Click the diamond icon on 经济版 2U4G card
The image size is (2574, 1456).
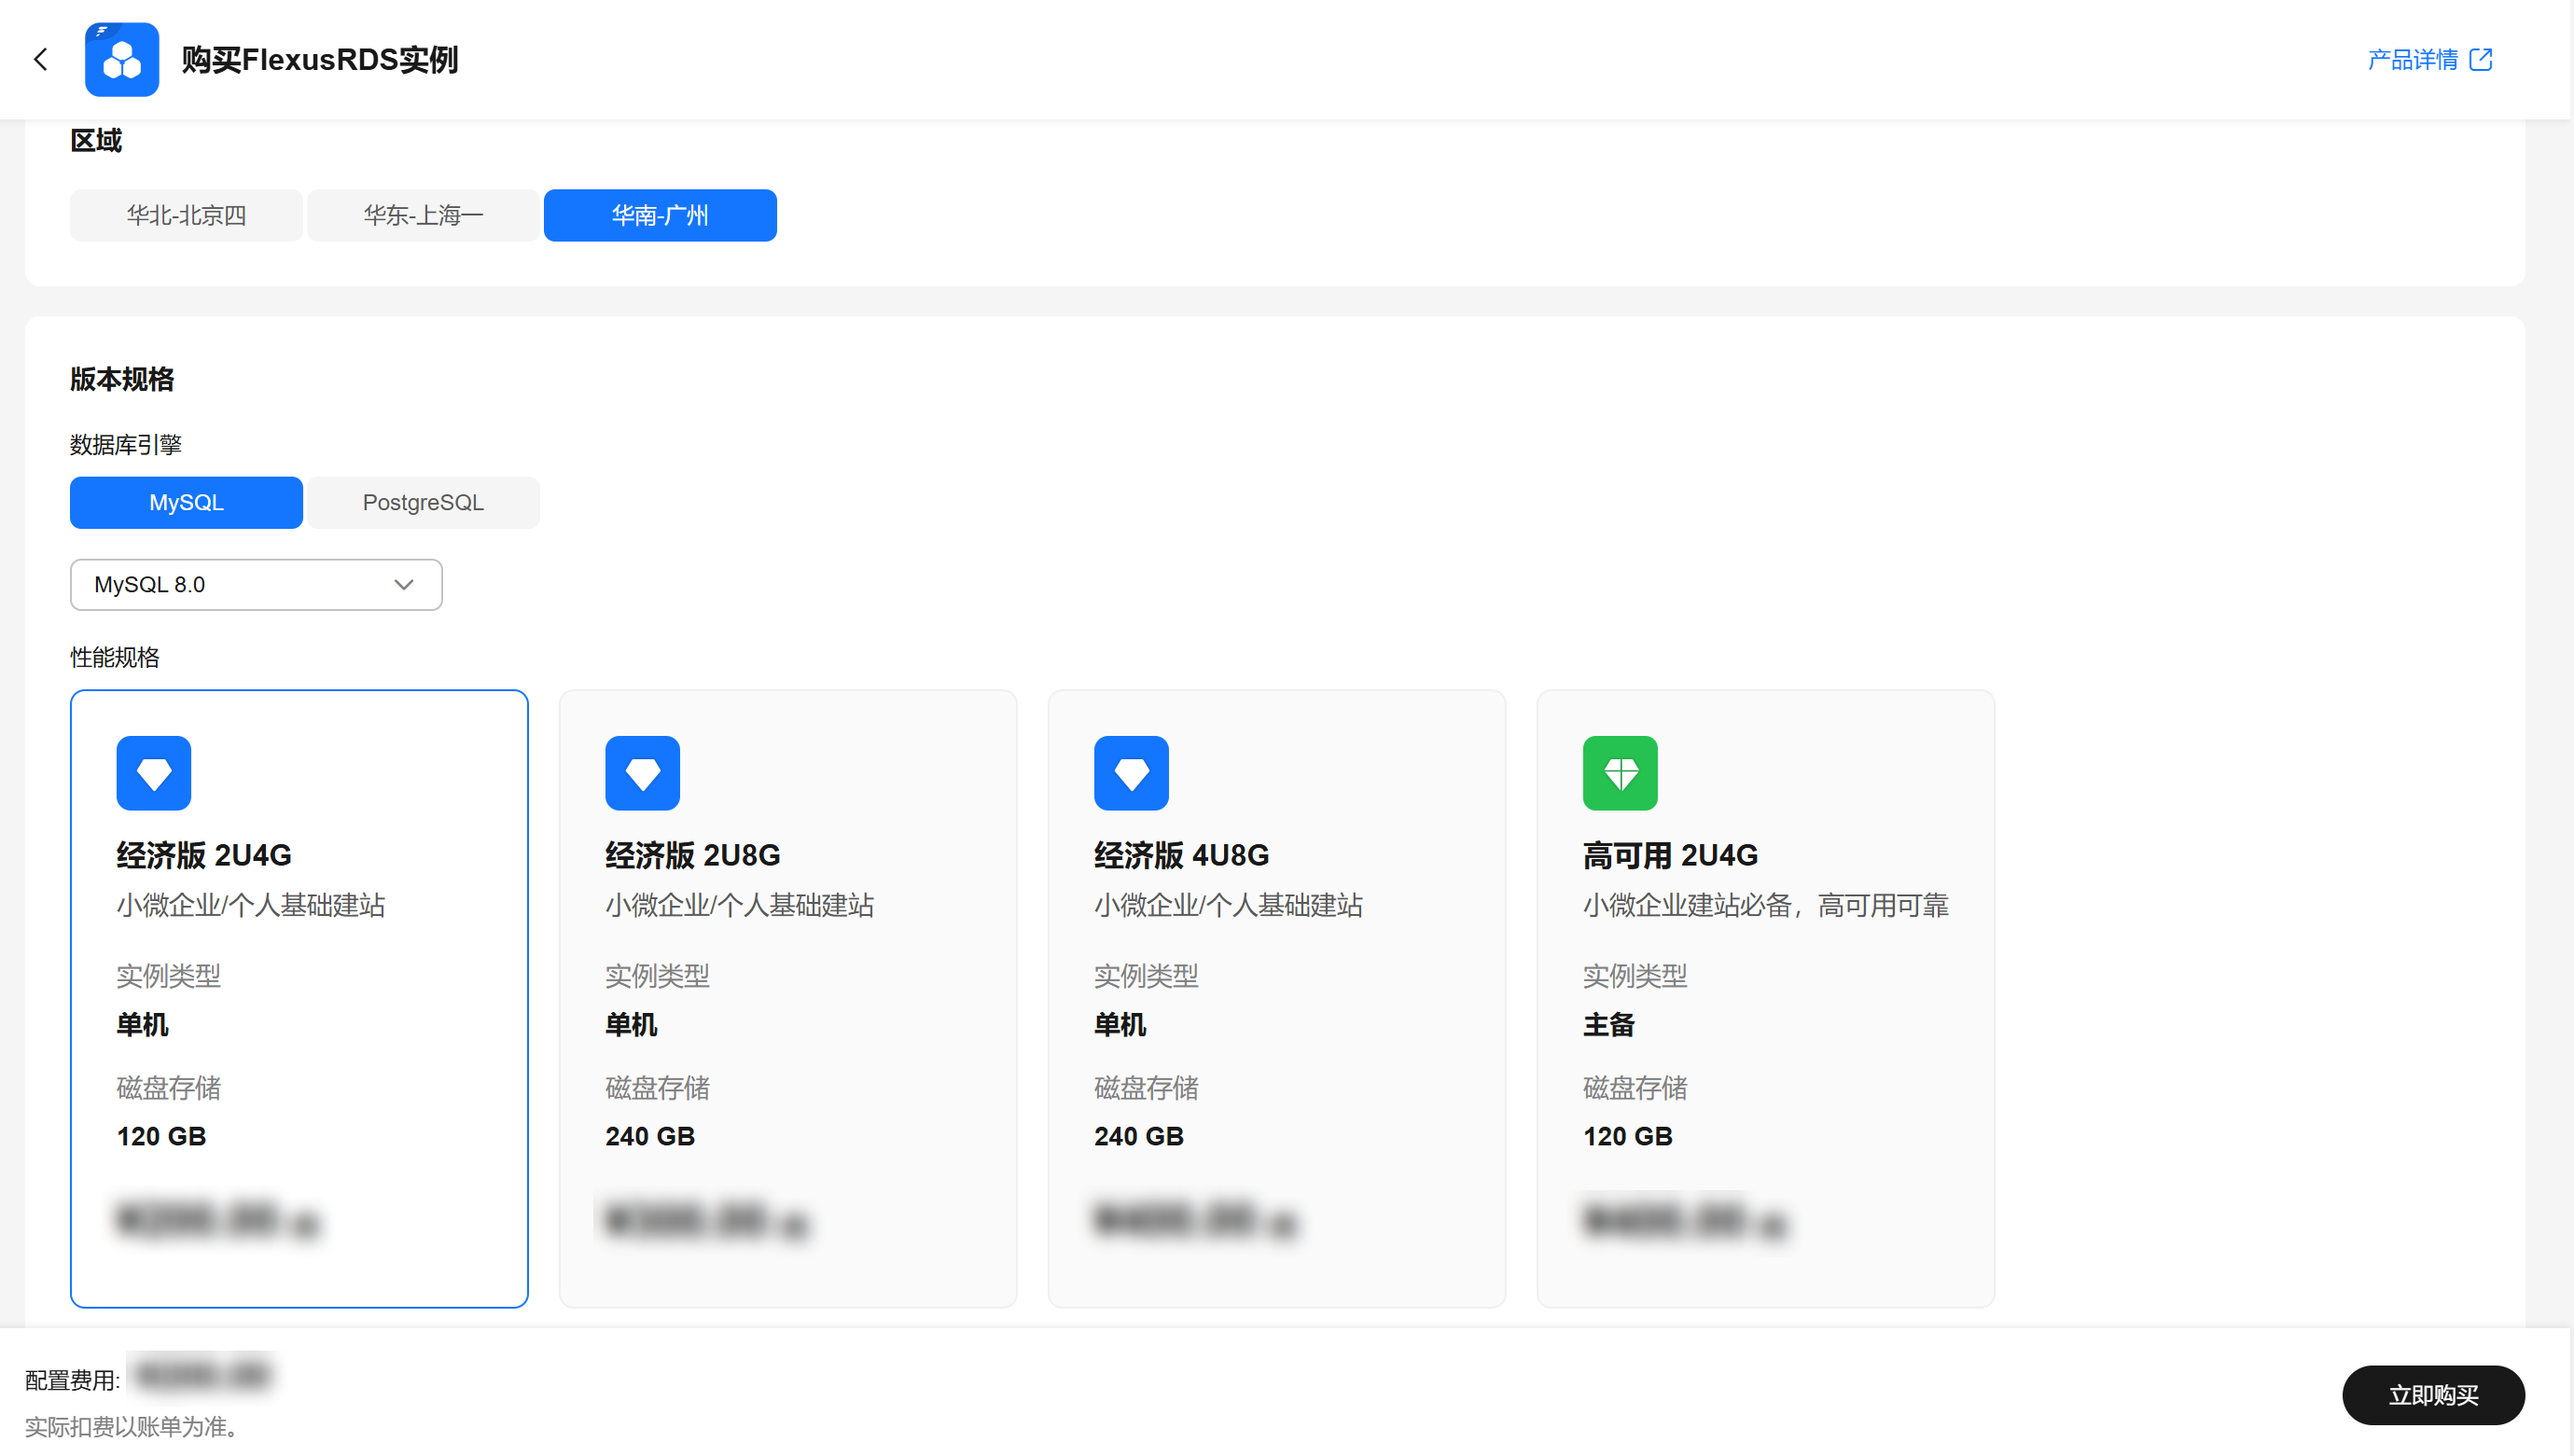click(x=153, y=773)
